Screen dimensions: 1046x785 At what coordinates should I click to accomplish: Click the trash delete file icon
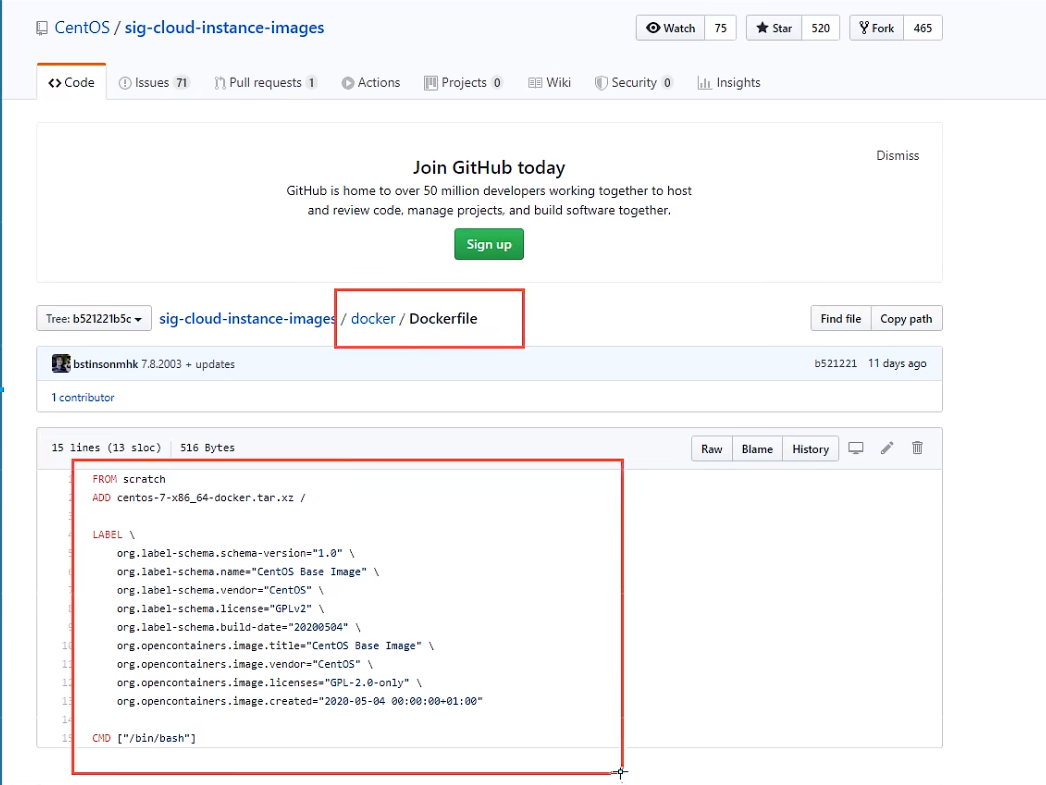(x=917, y=448)
